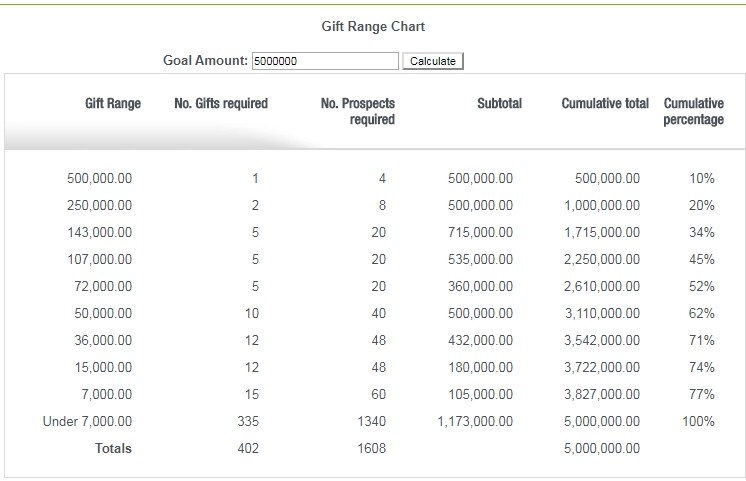This screenshot has height=481, width=746.
Task: Select the Gift Range column header
Action: [x=113, y=103]
